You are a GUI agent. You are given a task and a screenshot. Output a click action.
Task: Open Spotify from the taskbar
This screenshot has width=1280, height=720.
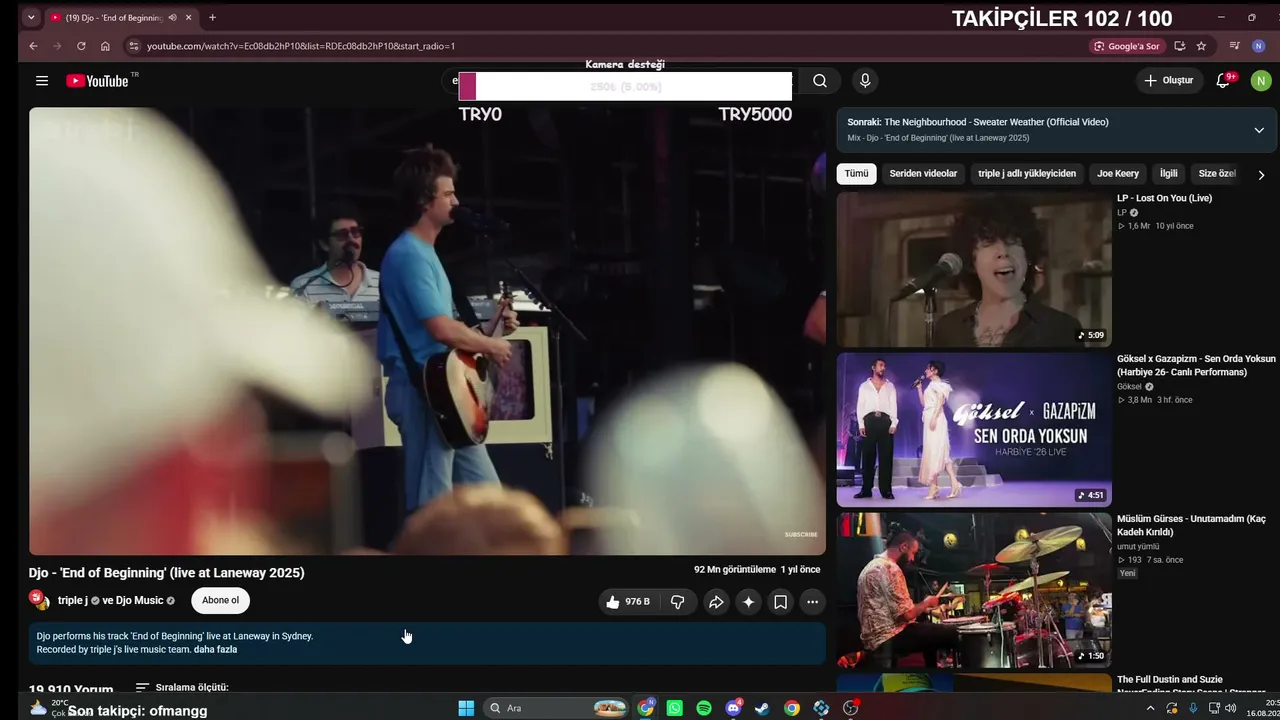704,708
